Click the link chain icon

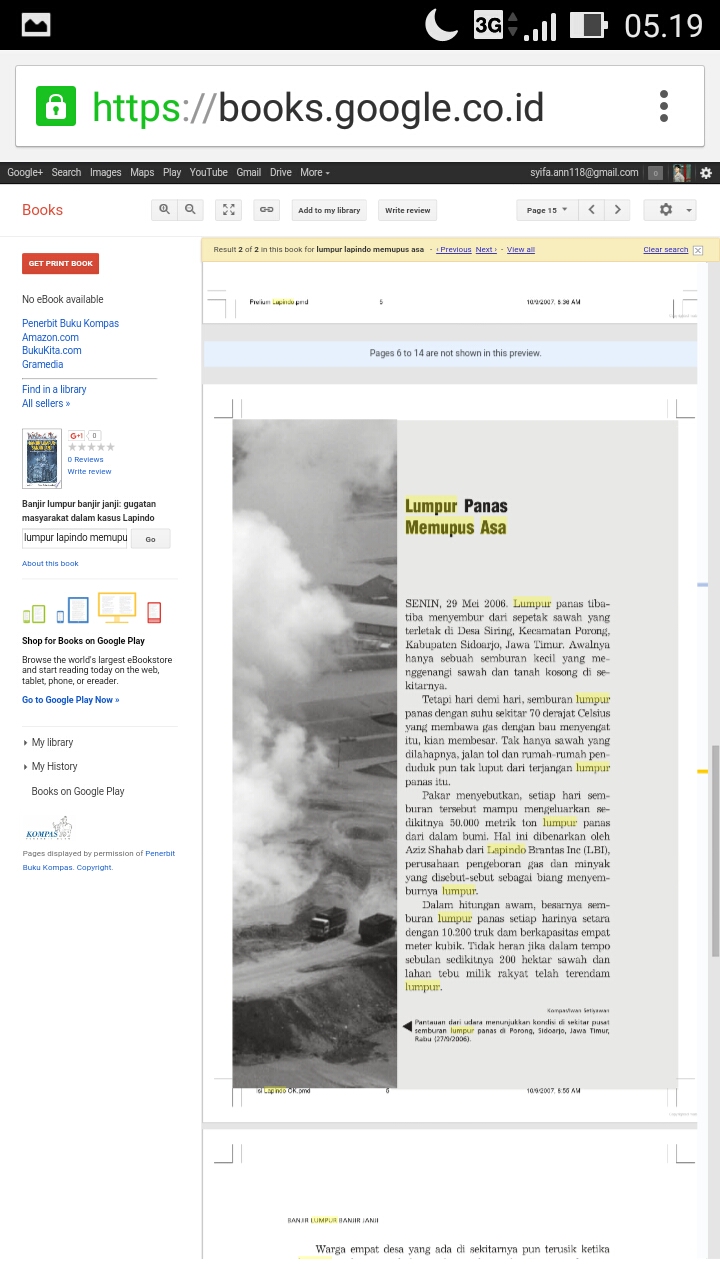pos(266,210)
